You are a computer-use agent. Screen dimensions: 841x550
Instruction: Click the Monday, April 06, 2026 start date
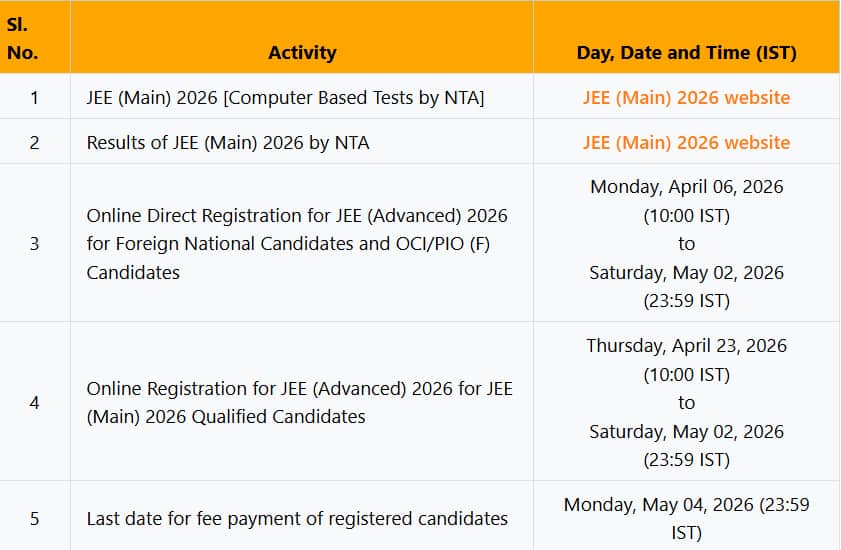pyautogui.click(x=686, y=187)
